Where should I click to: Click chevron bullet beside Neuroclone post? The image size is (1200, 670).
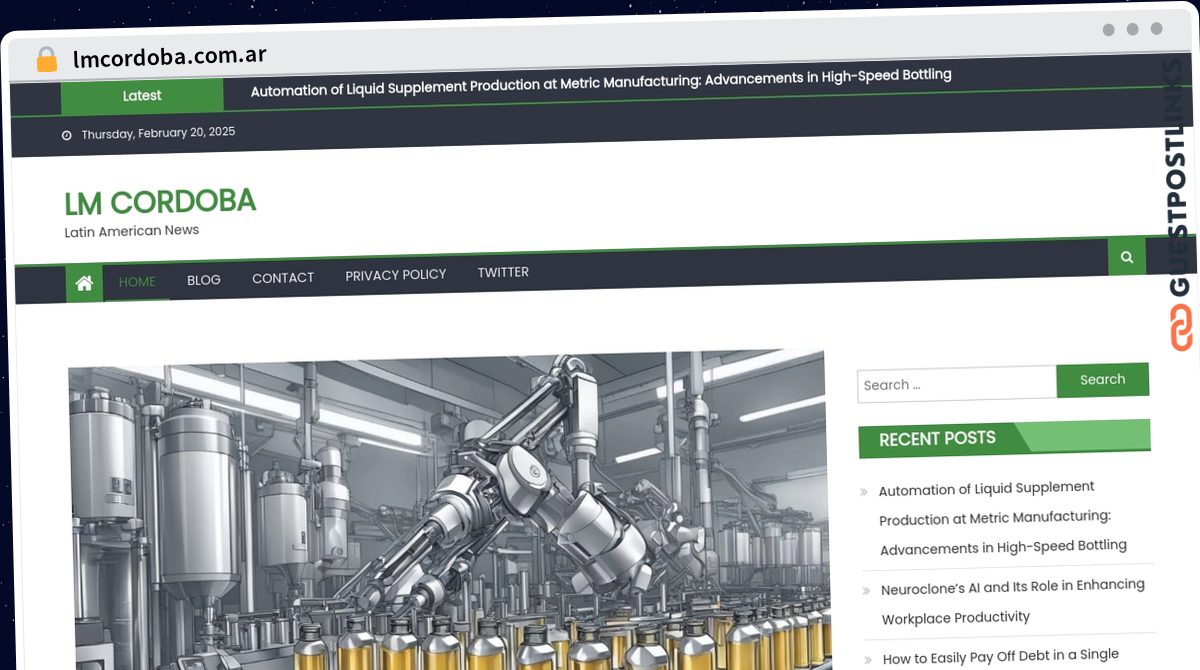click(866, 591)
